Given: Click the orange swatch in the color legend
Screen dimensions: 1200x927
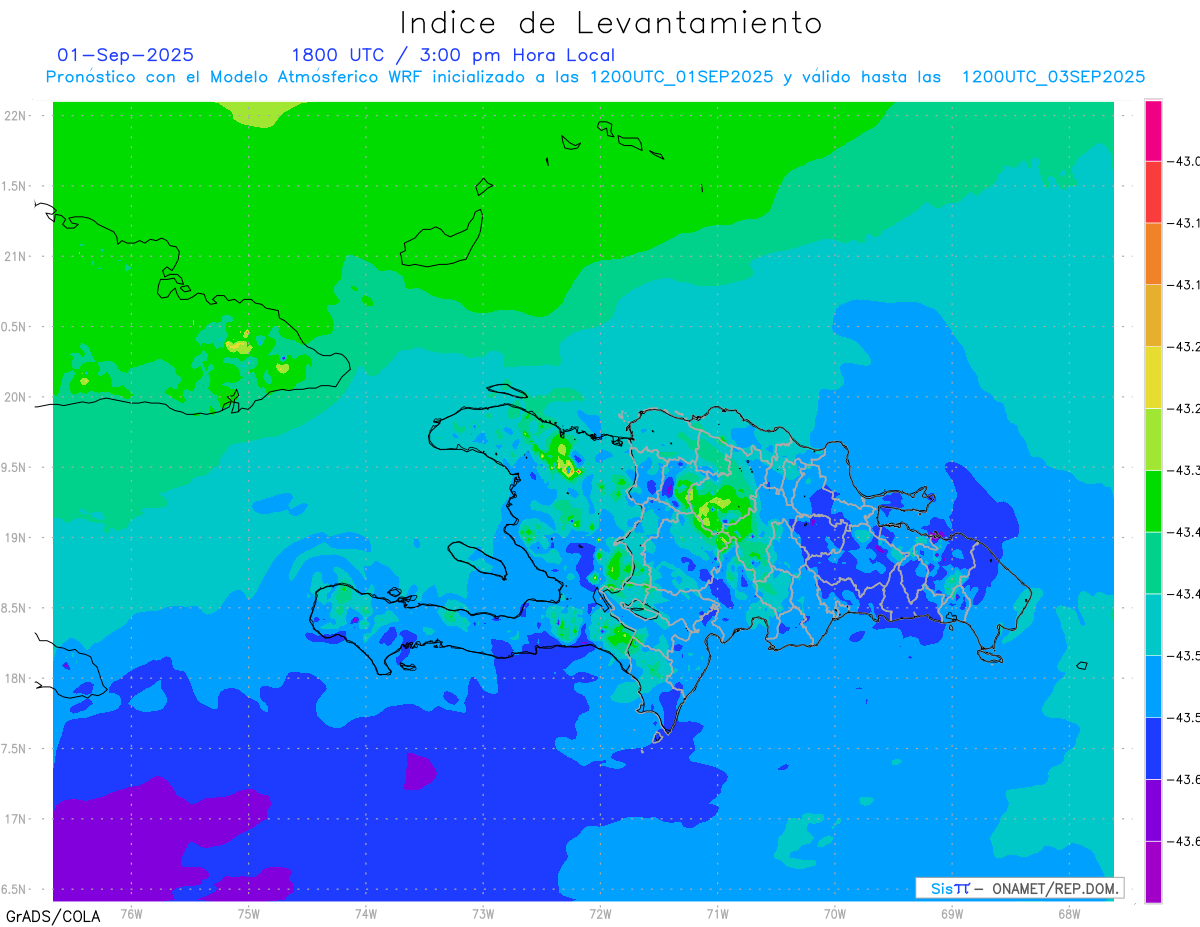Looking at the screenshot, I should click(1153, 253).
